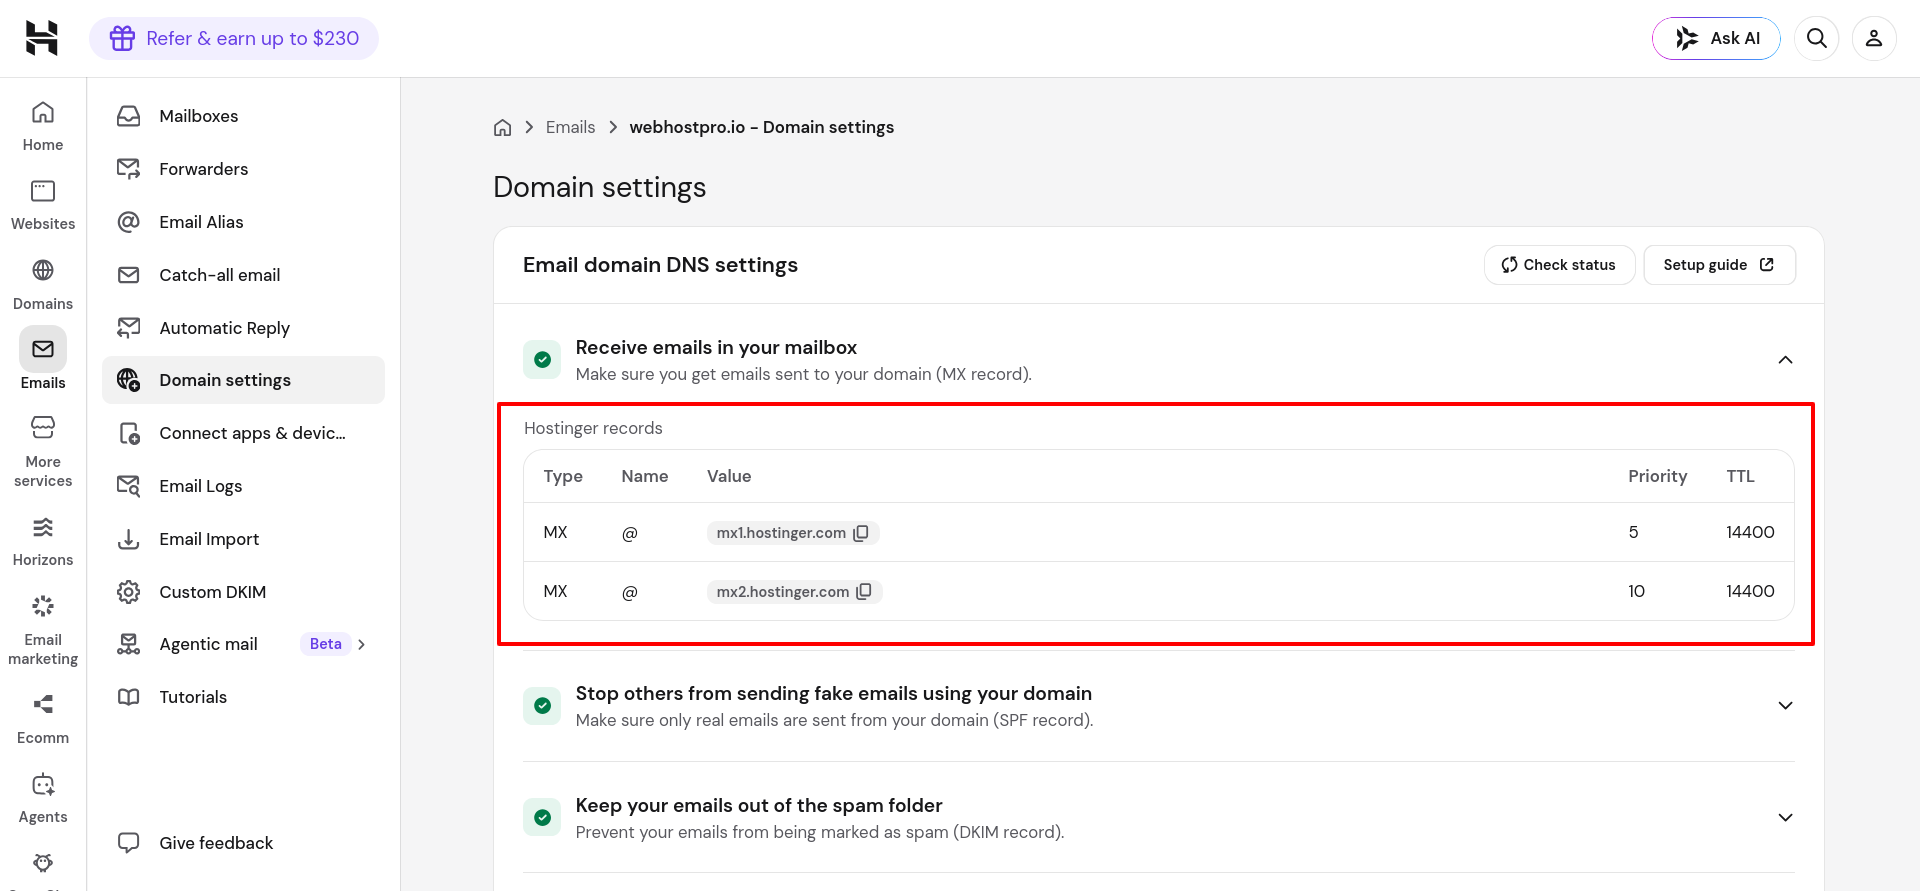The width and height of the screenshot is (1920, 891).
Task: Open Email marketing in the sidebar
Action: click(43, 630)
